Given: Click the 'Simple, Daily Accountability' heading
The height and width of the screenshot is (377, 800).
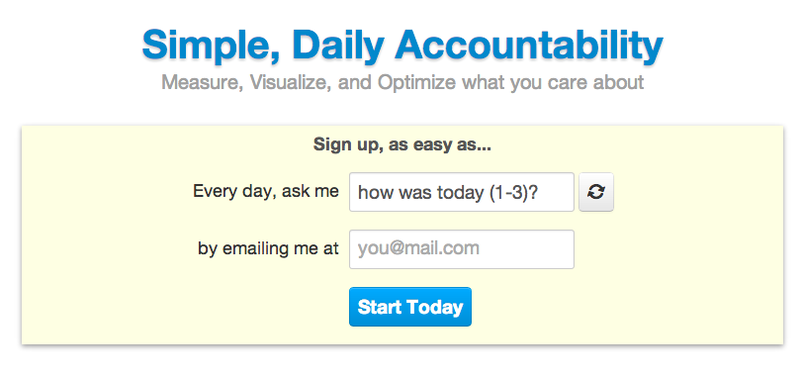Looking at the screenshot, I should pos(403,45).
